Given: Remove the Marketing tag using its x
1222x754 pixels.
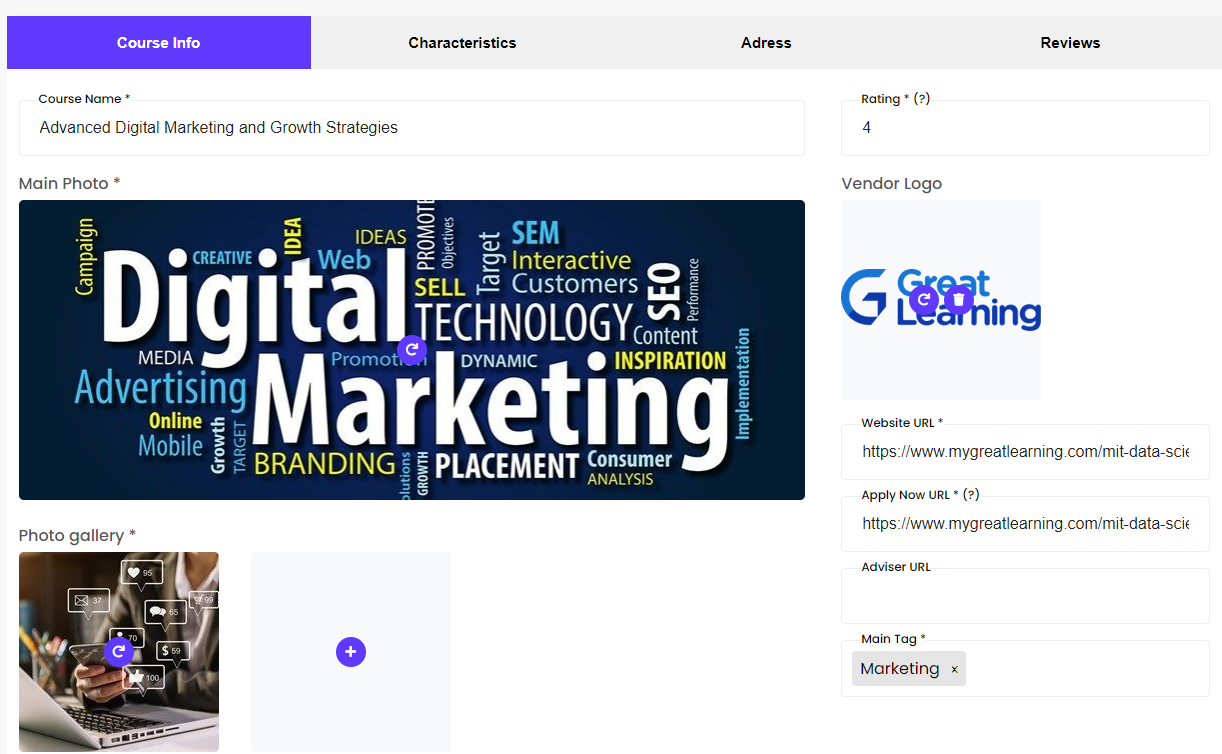Looking at the screenshot, I should coord(954,669).
